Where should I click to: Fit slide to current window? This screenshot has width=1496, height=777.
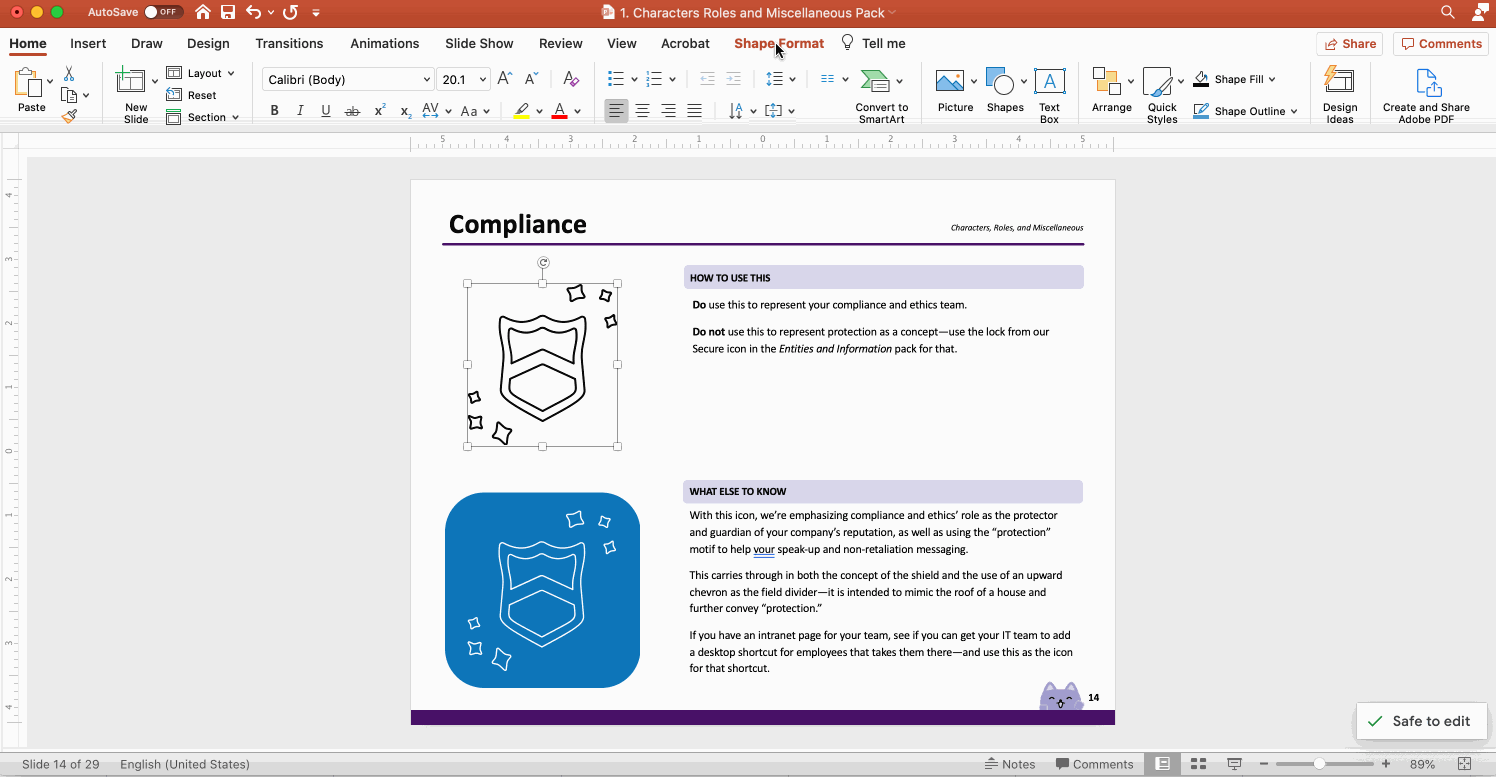[x=1465, y=764]
